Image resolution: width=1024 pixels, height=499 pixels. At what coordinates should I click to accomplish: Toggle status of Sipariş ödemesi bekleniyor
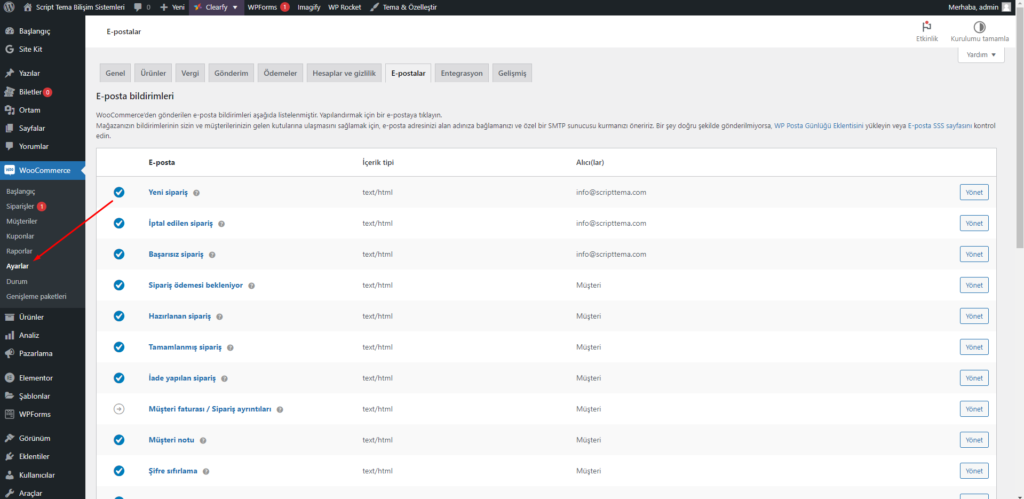pyautogui.click(x=119, y=285)
